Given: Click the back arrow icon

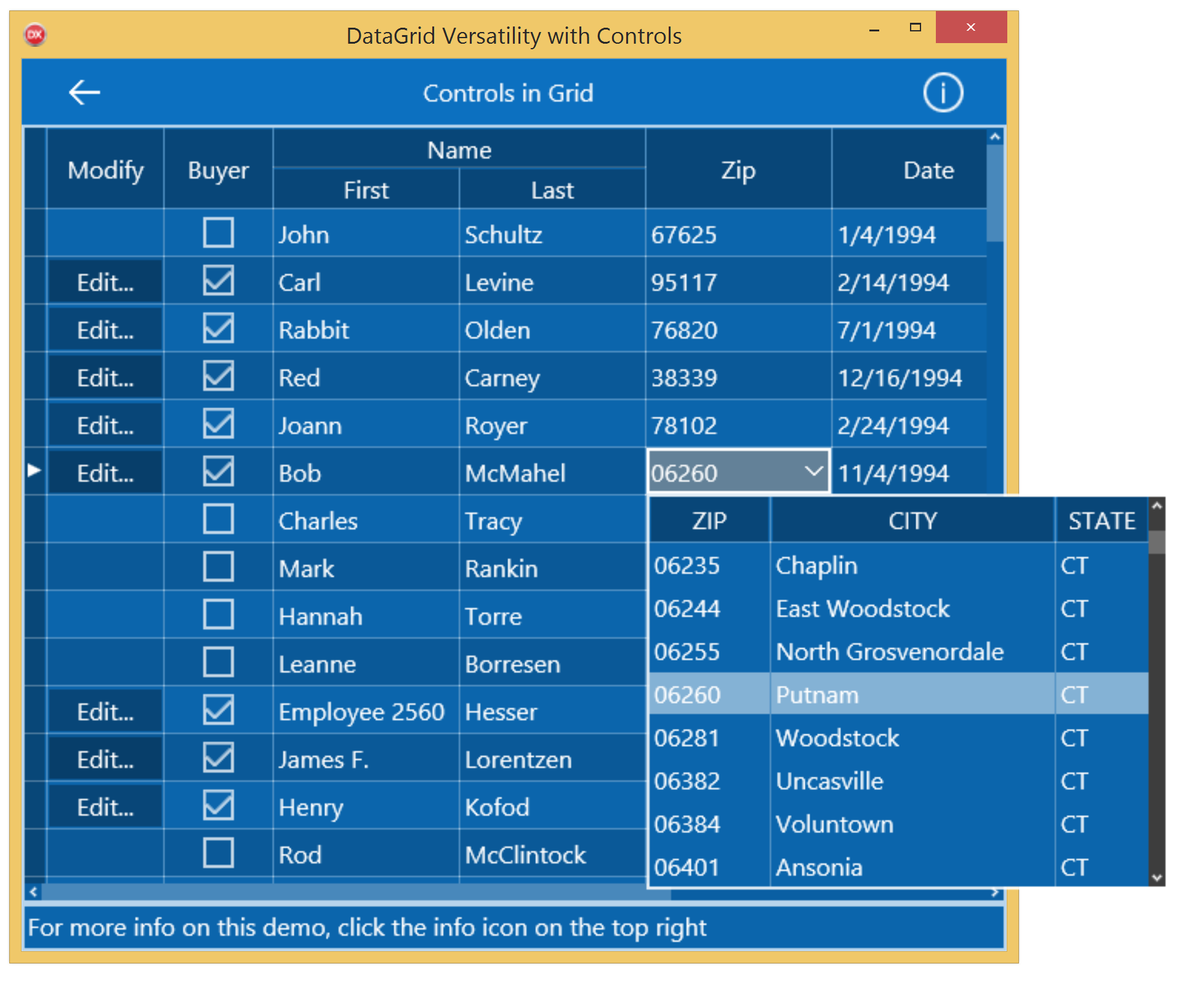Looking at the screenshot, I should pos(85,93).
